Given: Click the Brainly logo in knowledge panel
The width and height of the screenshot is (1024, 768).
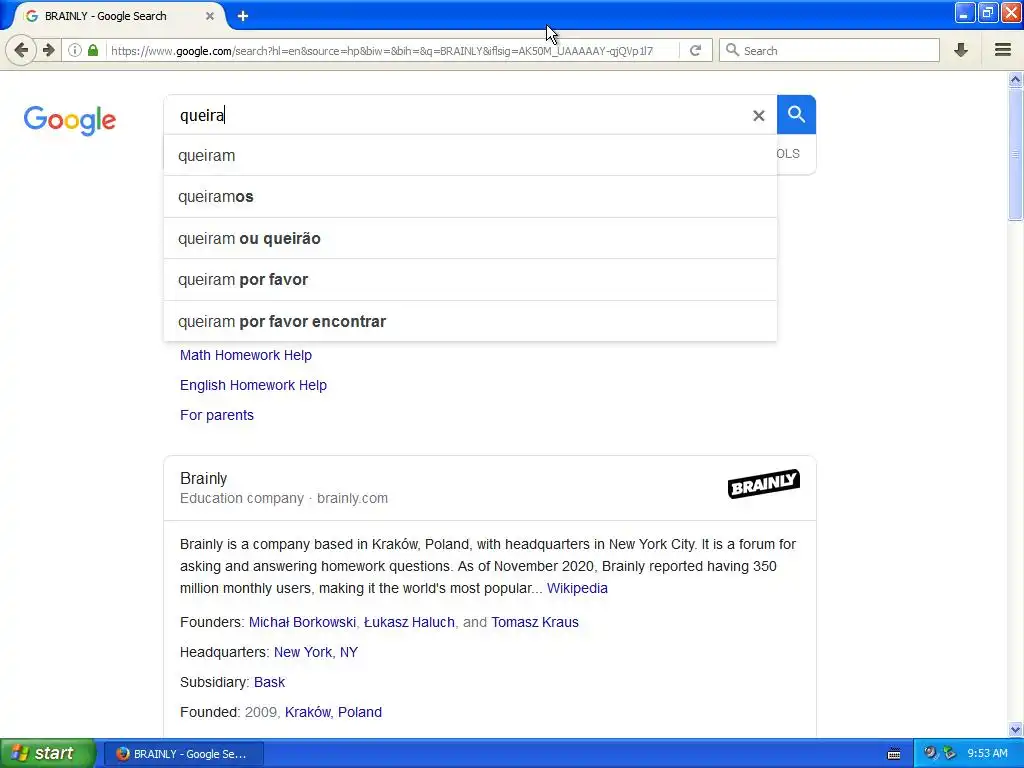Looking at the screenshot, I should [x=763, y=484].
